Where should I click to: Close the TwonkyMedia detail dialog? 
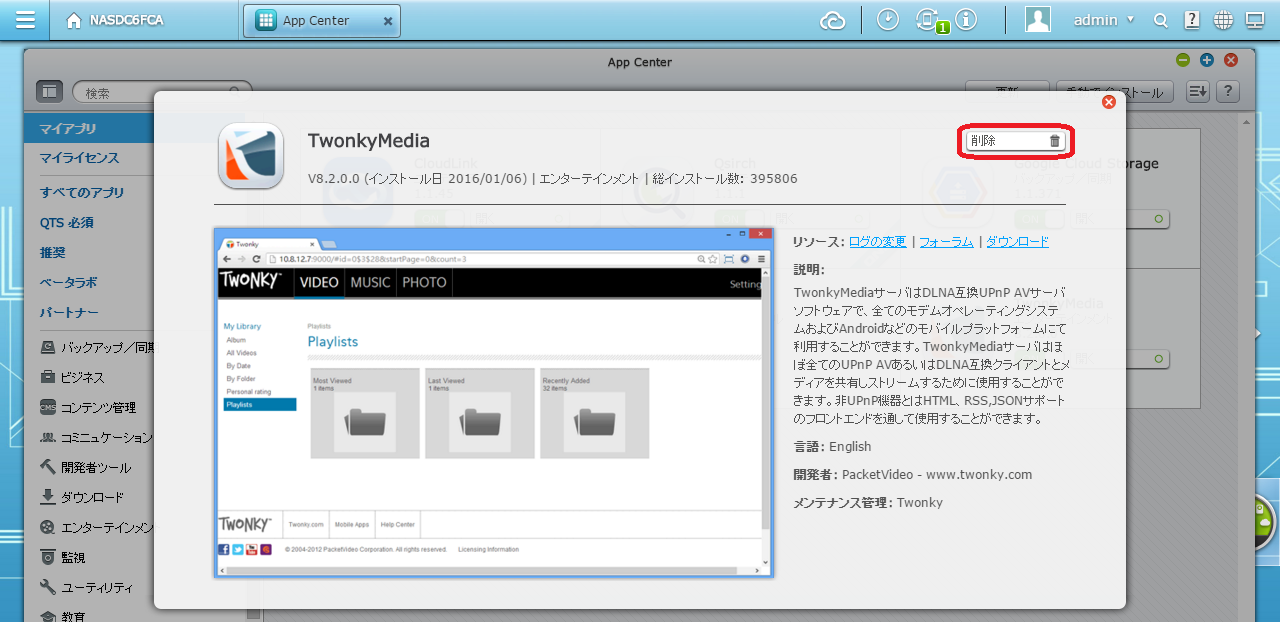pyautogui.click(x=1108, y=102)
